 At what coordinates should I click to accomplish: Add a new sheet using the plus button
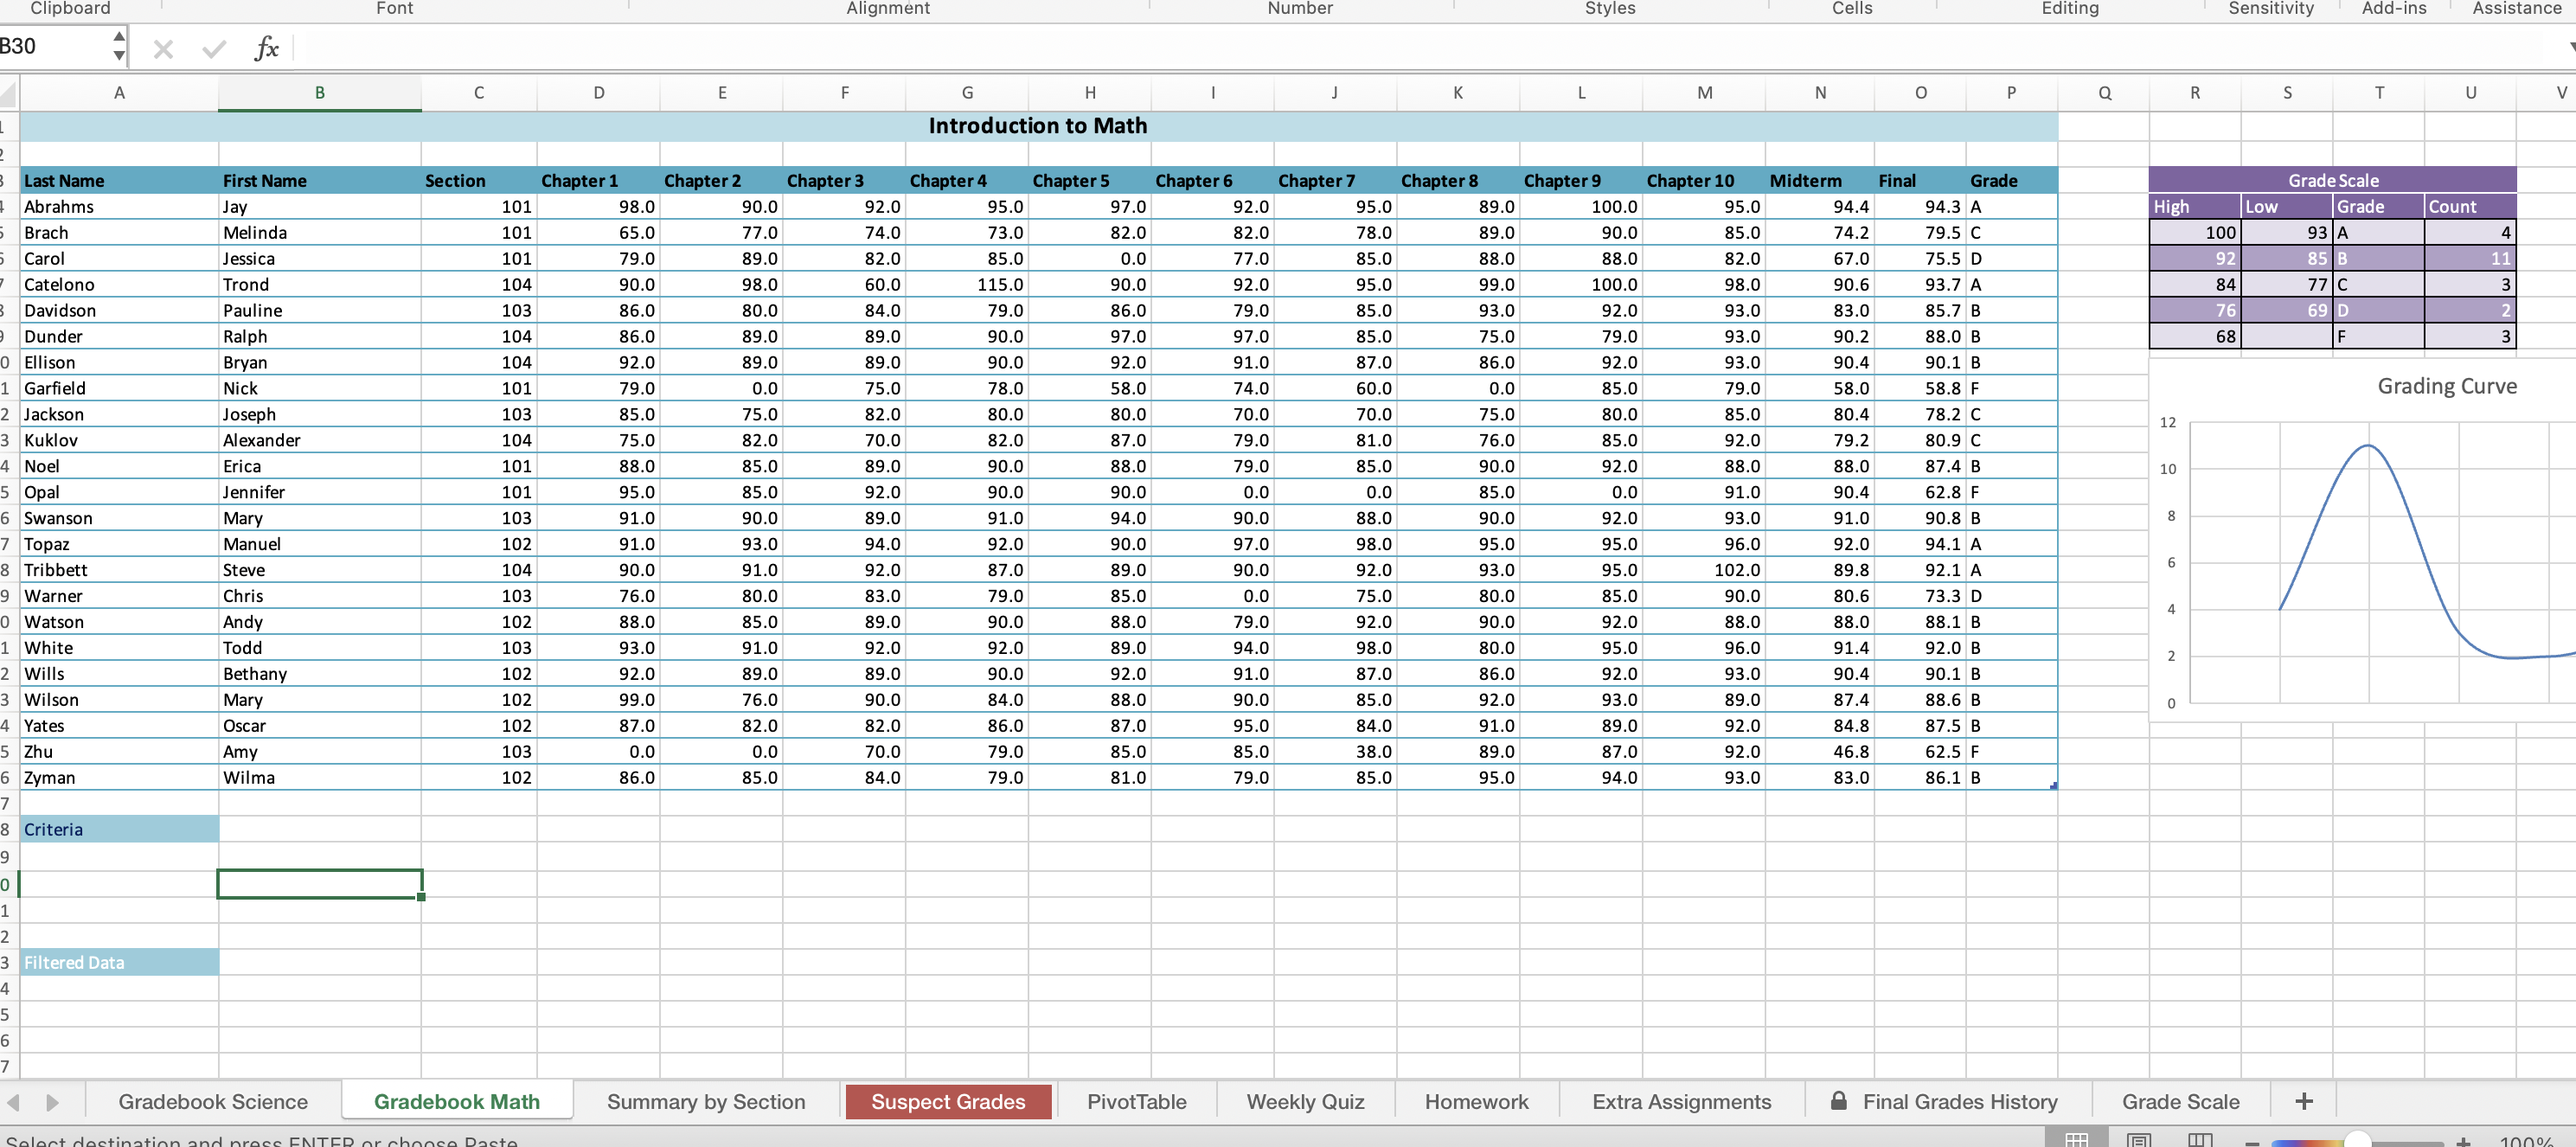point(2303,1101)
